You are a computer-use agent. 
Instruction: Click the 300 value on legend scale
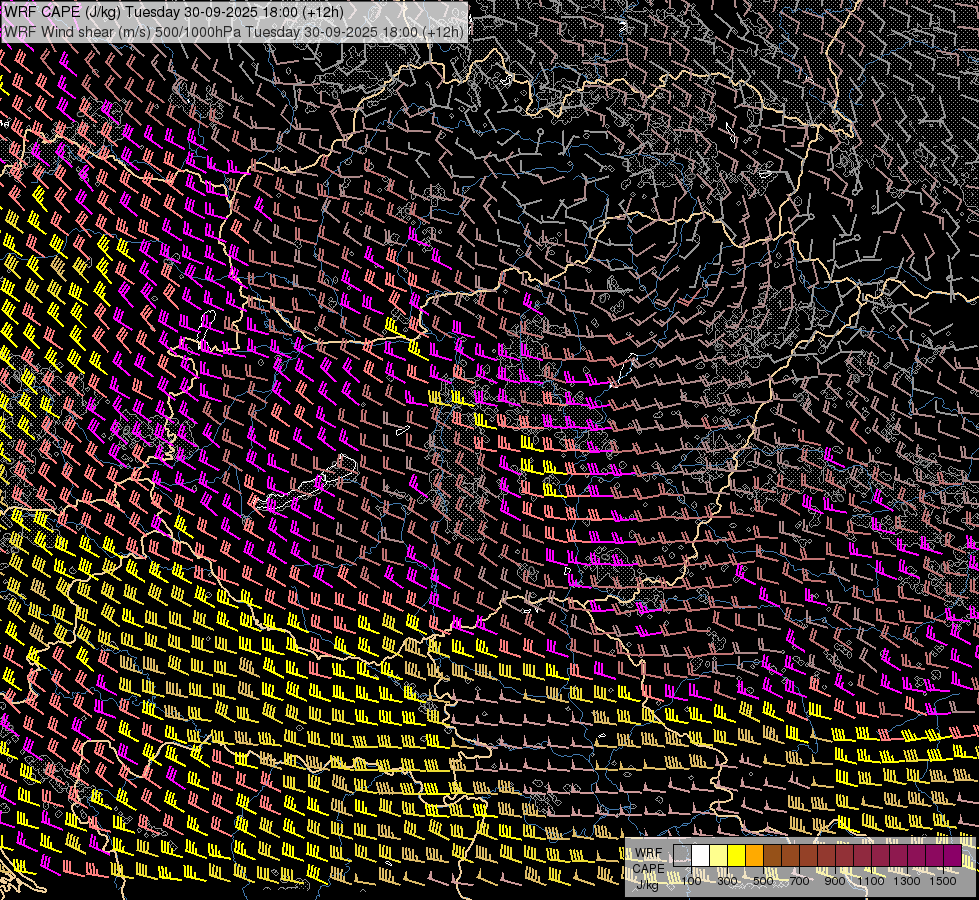pyautogui.click(x=727, y=881)
